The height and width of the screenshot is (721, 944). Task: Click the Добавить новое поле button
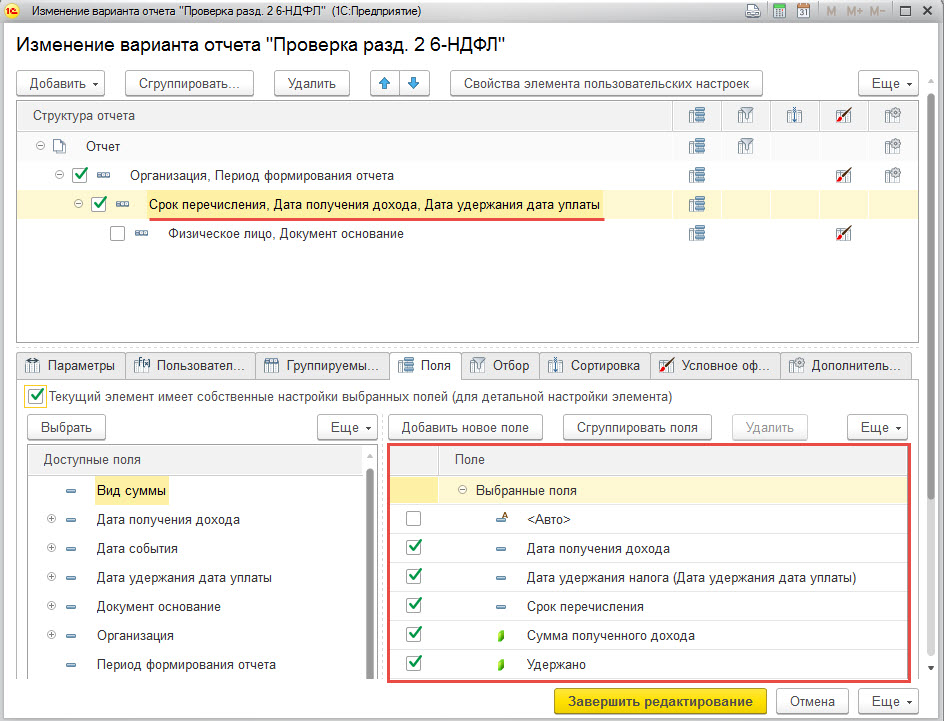click(x=465, y=428)
